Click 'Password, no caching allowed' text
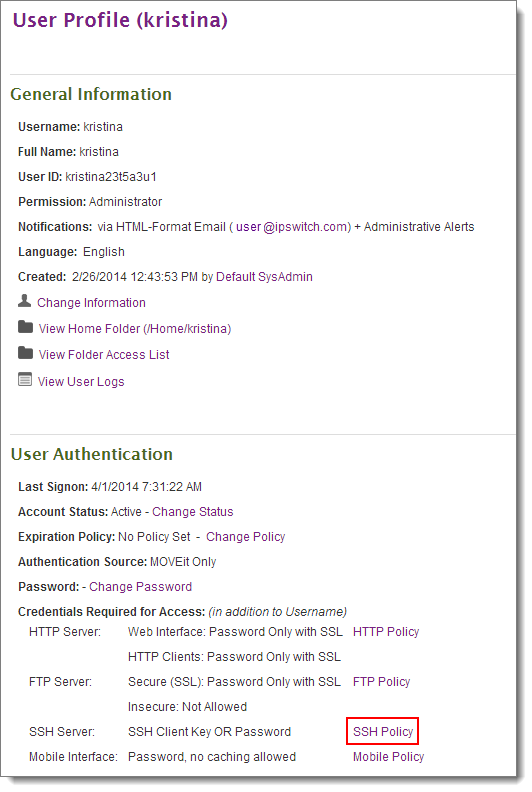532x792 pixels. (x=212, y=757)
